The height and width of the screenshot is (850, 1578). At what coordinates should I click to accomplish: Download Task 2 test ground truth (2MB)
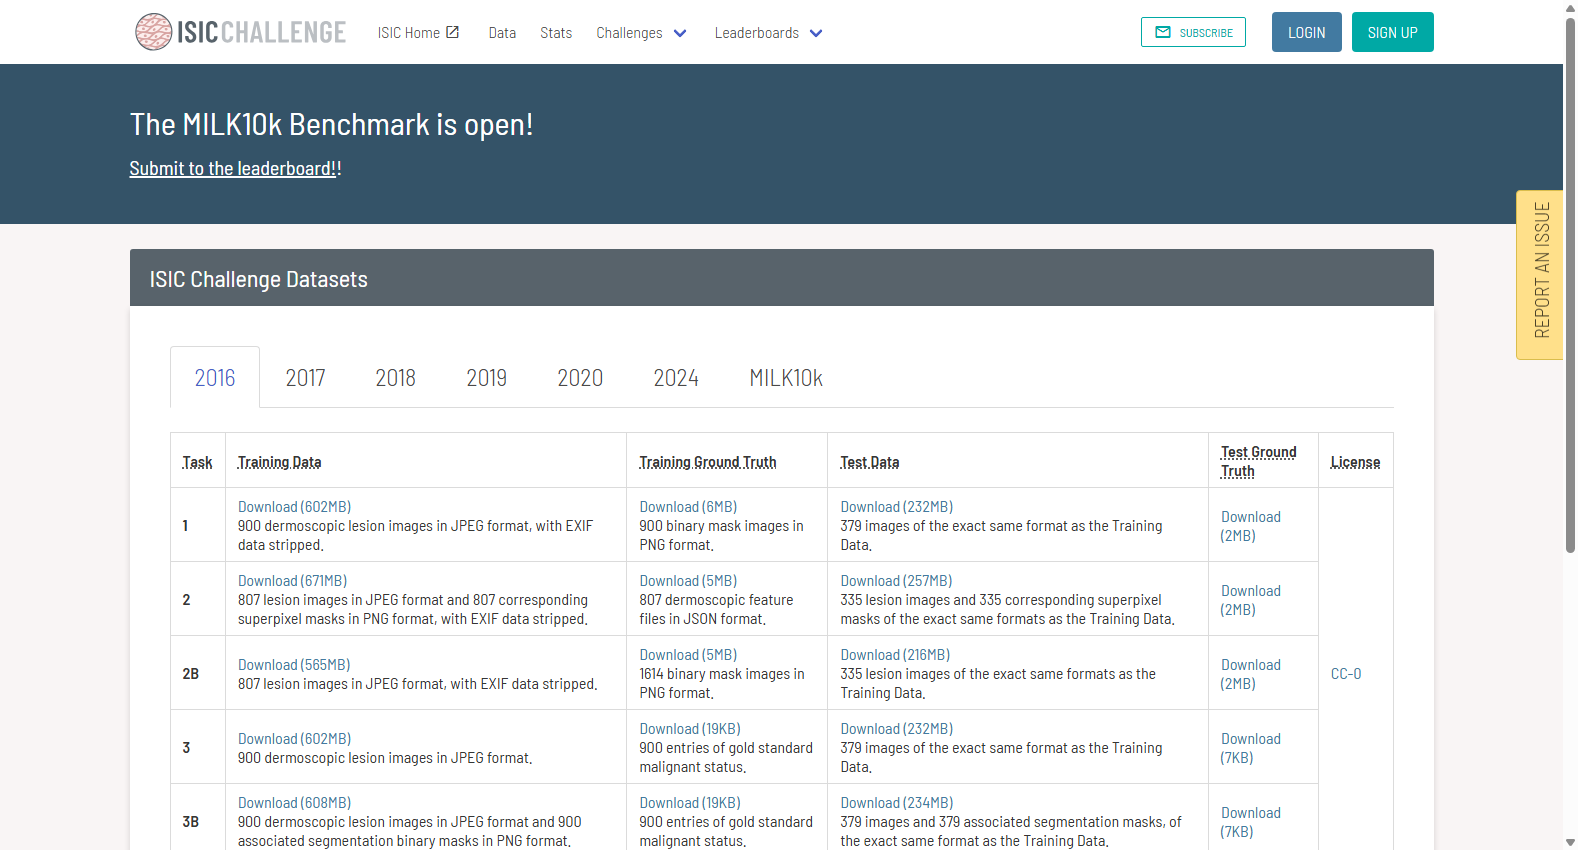1250,600
